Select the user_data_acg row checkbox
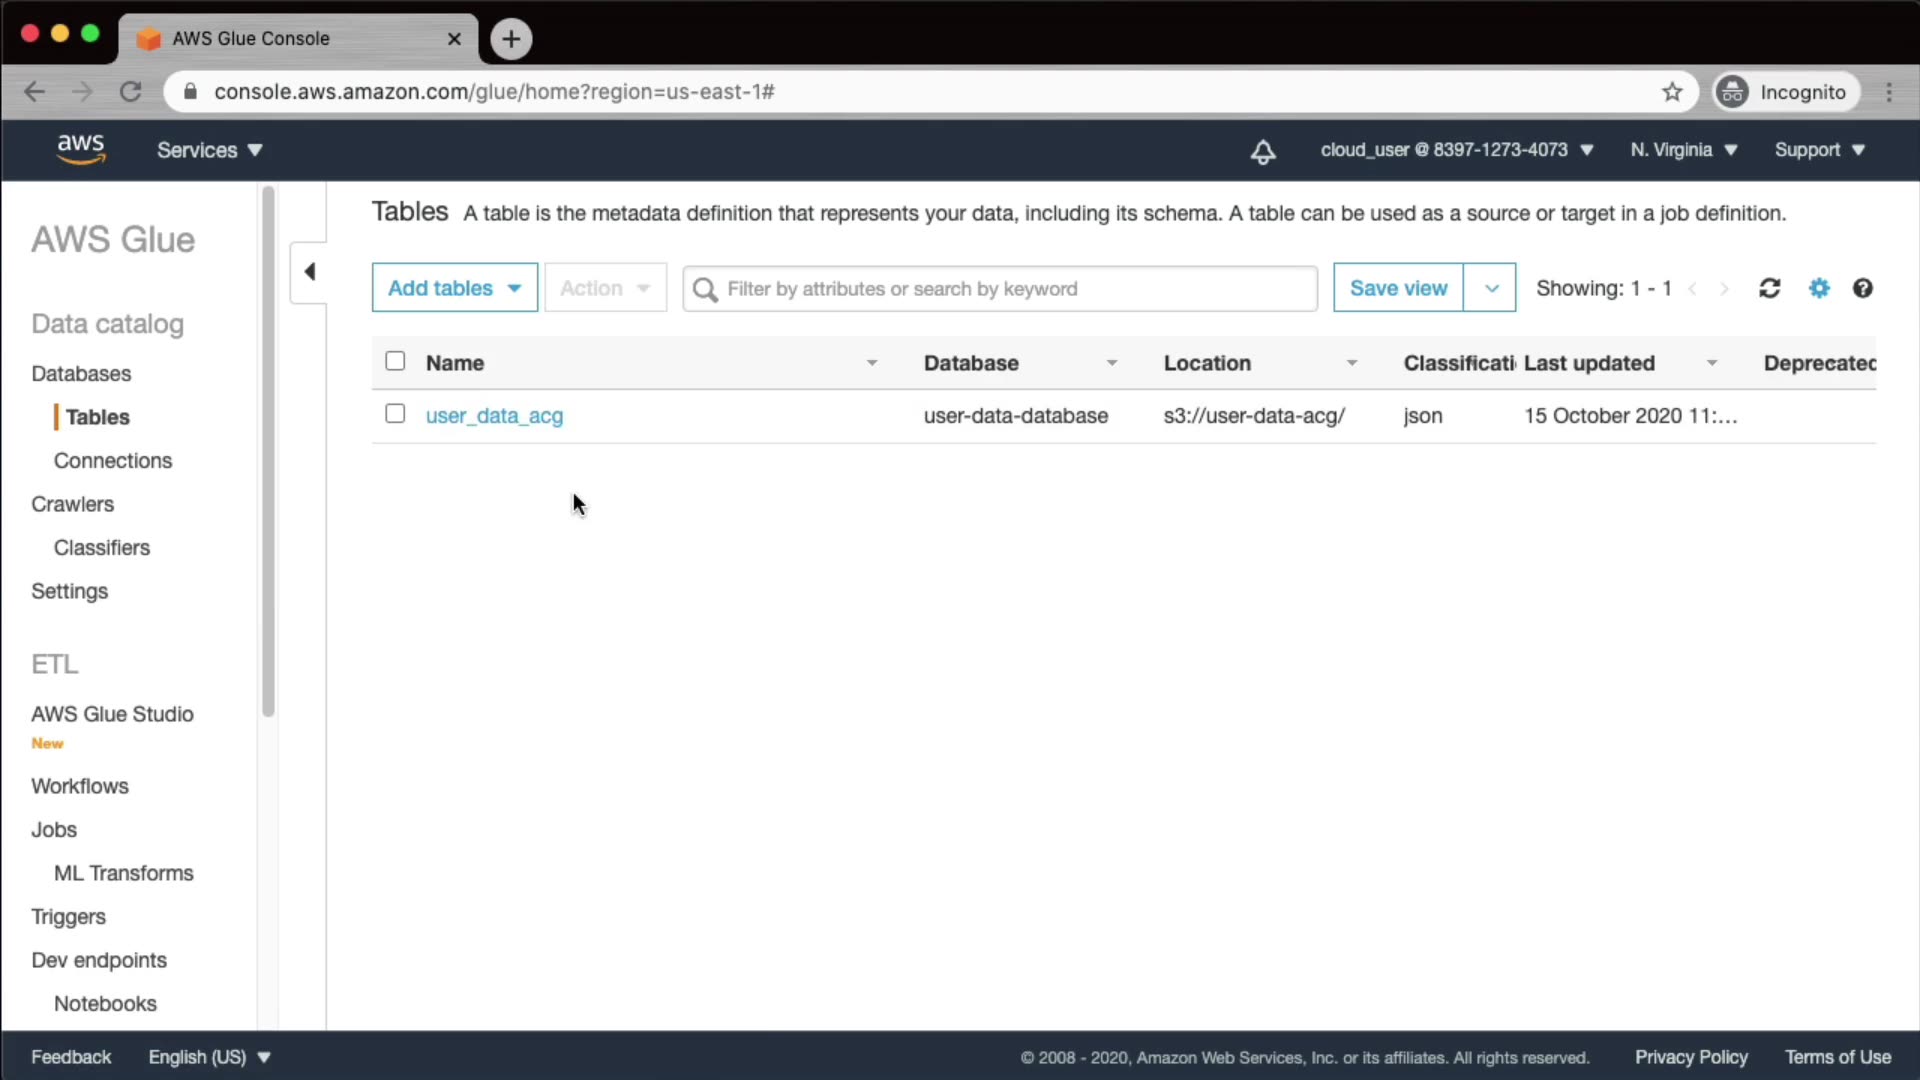The width and height of the screenshot is (1920, 1080). tap(395, 414)
